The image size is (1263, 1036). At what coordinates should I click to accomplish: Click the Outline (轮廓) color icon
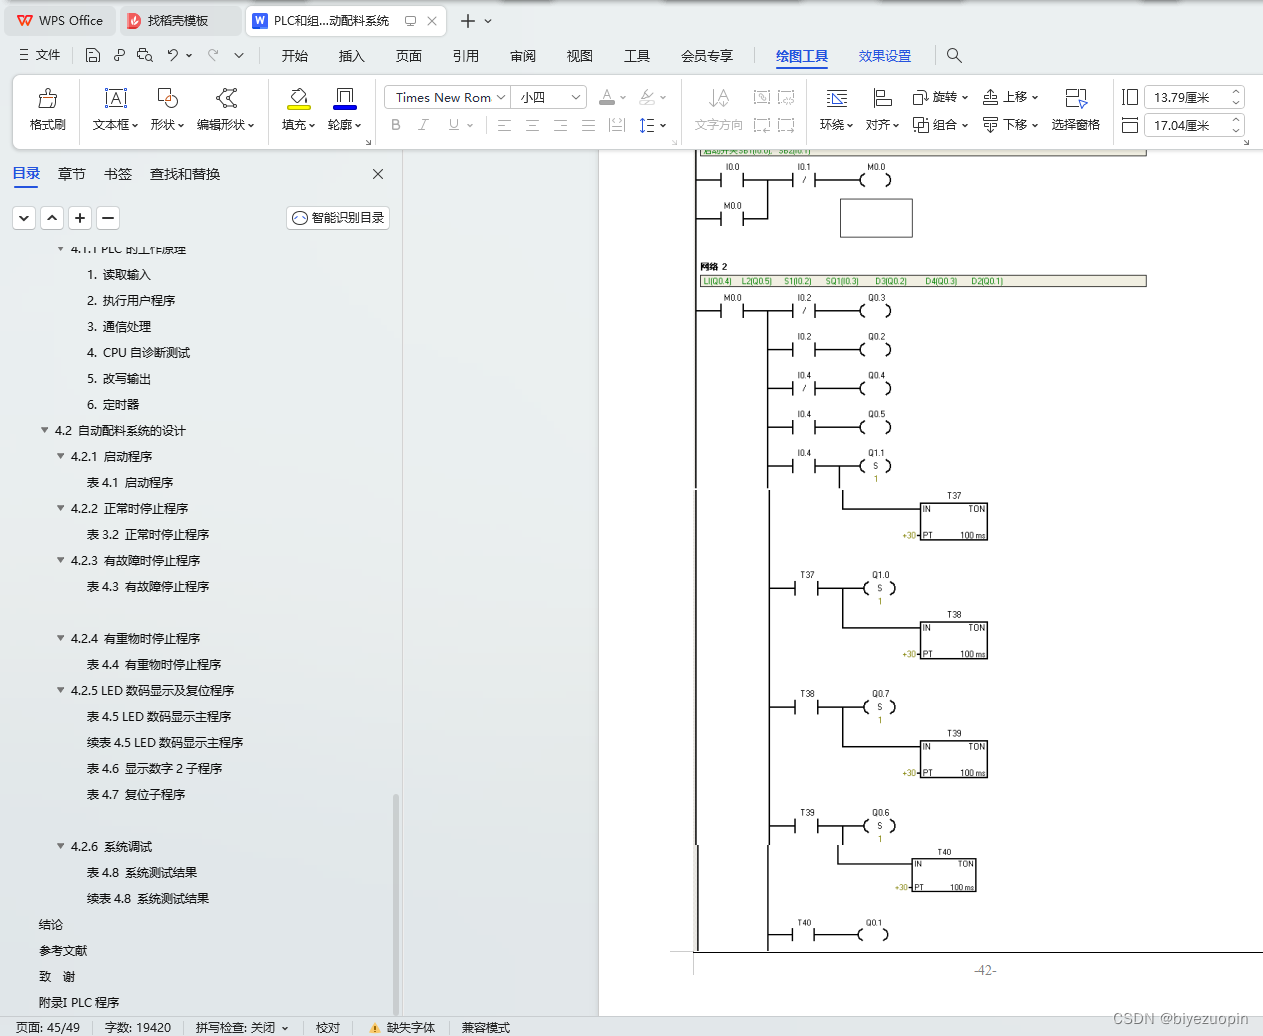click(x=344, y=98)
